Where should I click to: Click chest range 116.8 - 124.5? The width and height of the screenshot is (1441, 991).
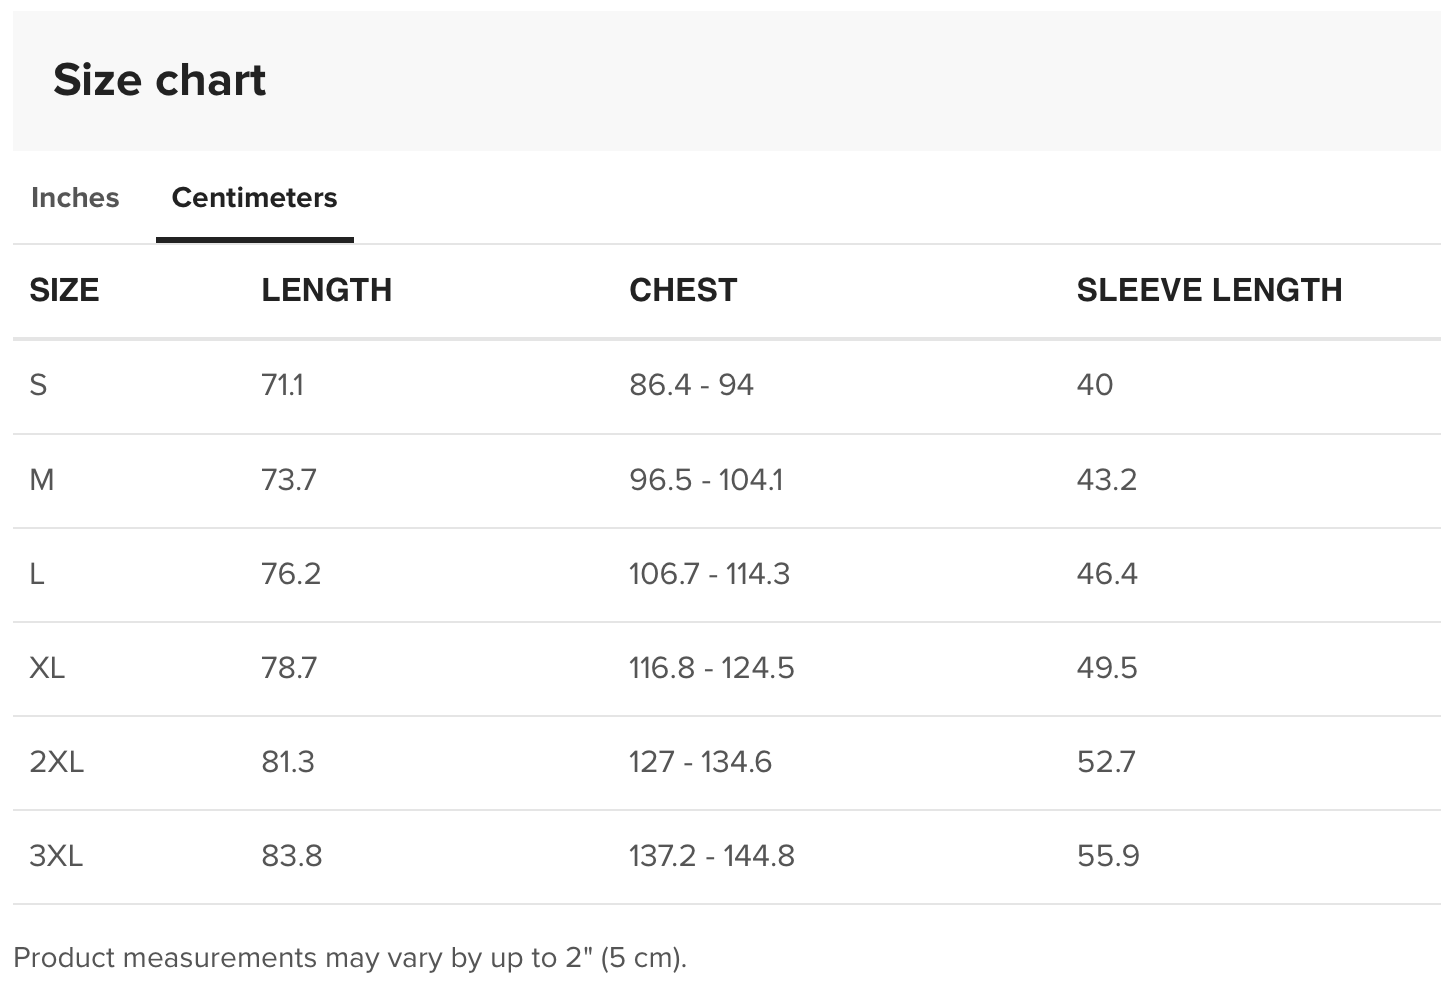pos(711,668)
